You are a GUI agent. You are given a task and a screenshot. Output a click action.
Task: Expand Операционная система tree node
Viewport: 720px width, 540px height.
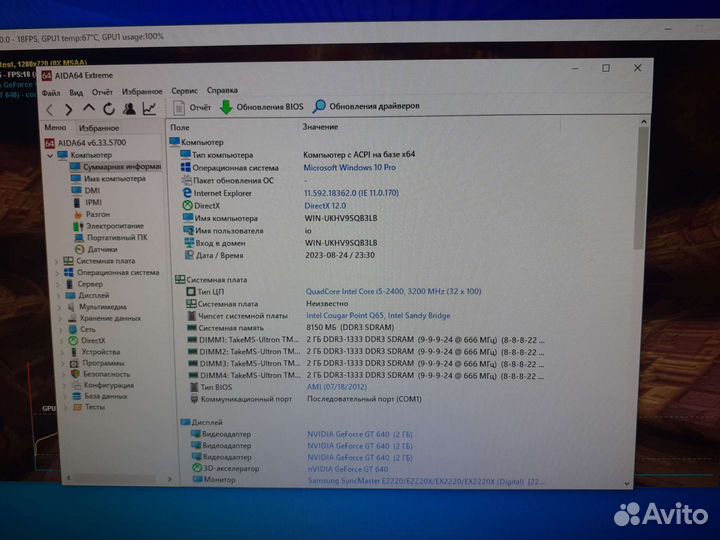click(x=57, y=273)
